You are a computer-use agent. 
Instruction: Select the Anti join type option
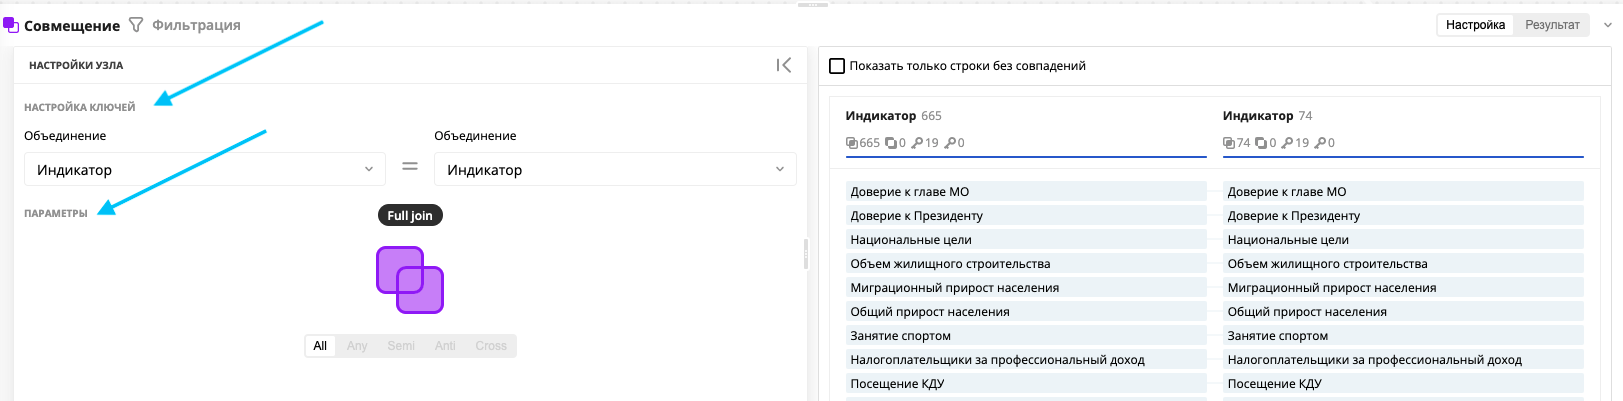pyautogui.click(x=445, y=346)
